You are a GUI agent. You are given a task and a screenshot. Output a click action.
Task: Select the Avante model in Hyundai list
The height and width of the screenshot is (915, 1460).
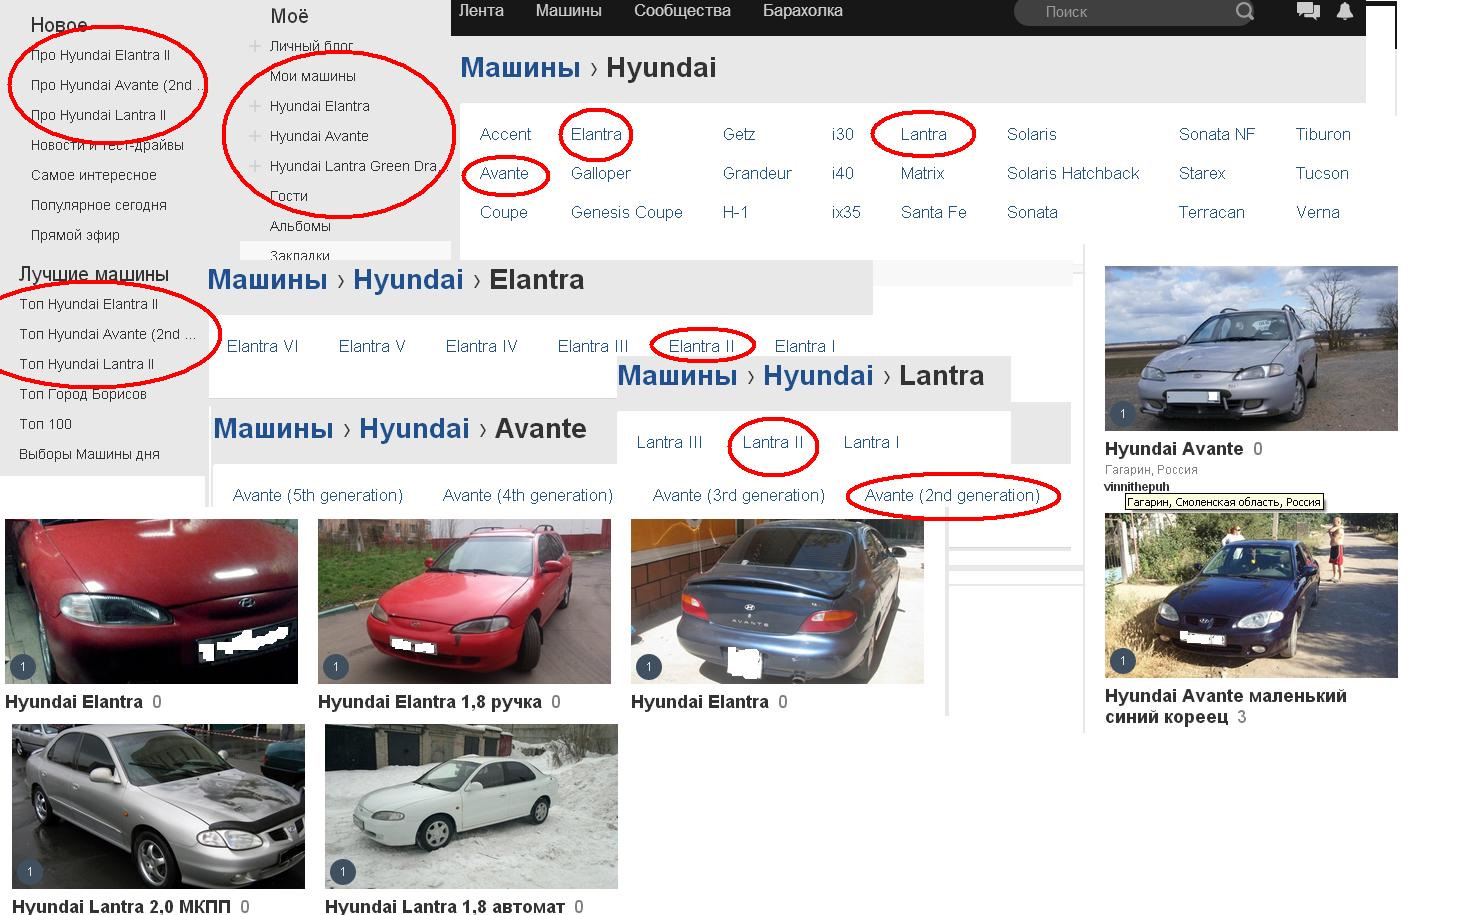tap(504, 173)
